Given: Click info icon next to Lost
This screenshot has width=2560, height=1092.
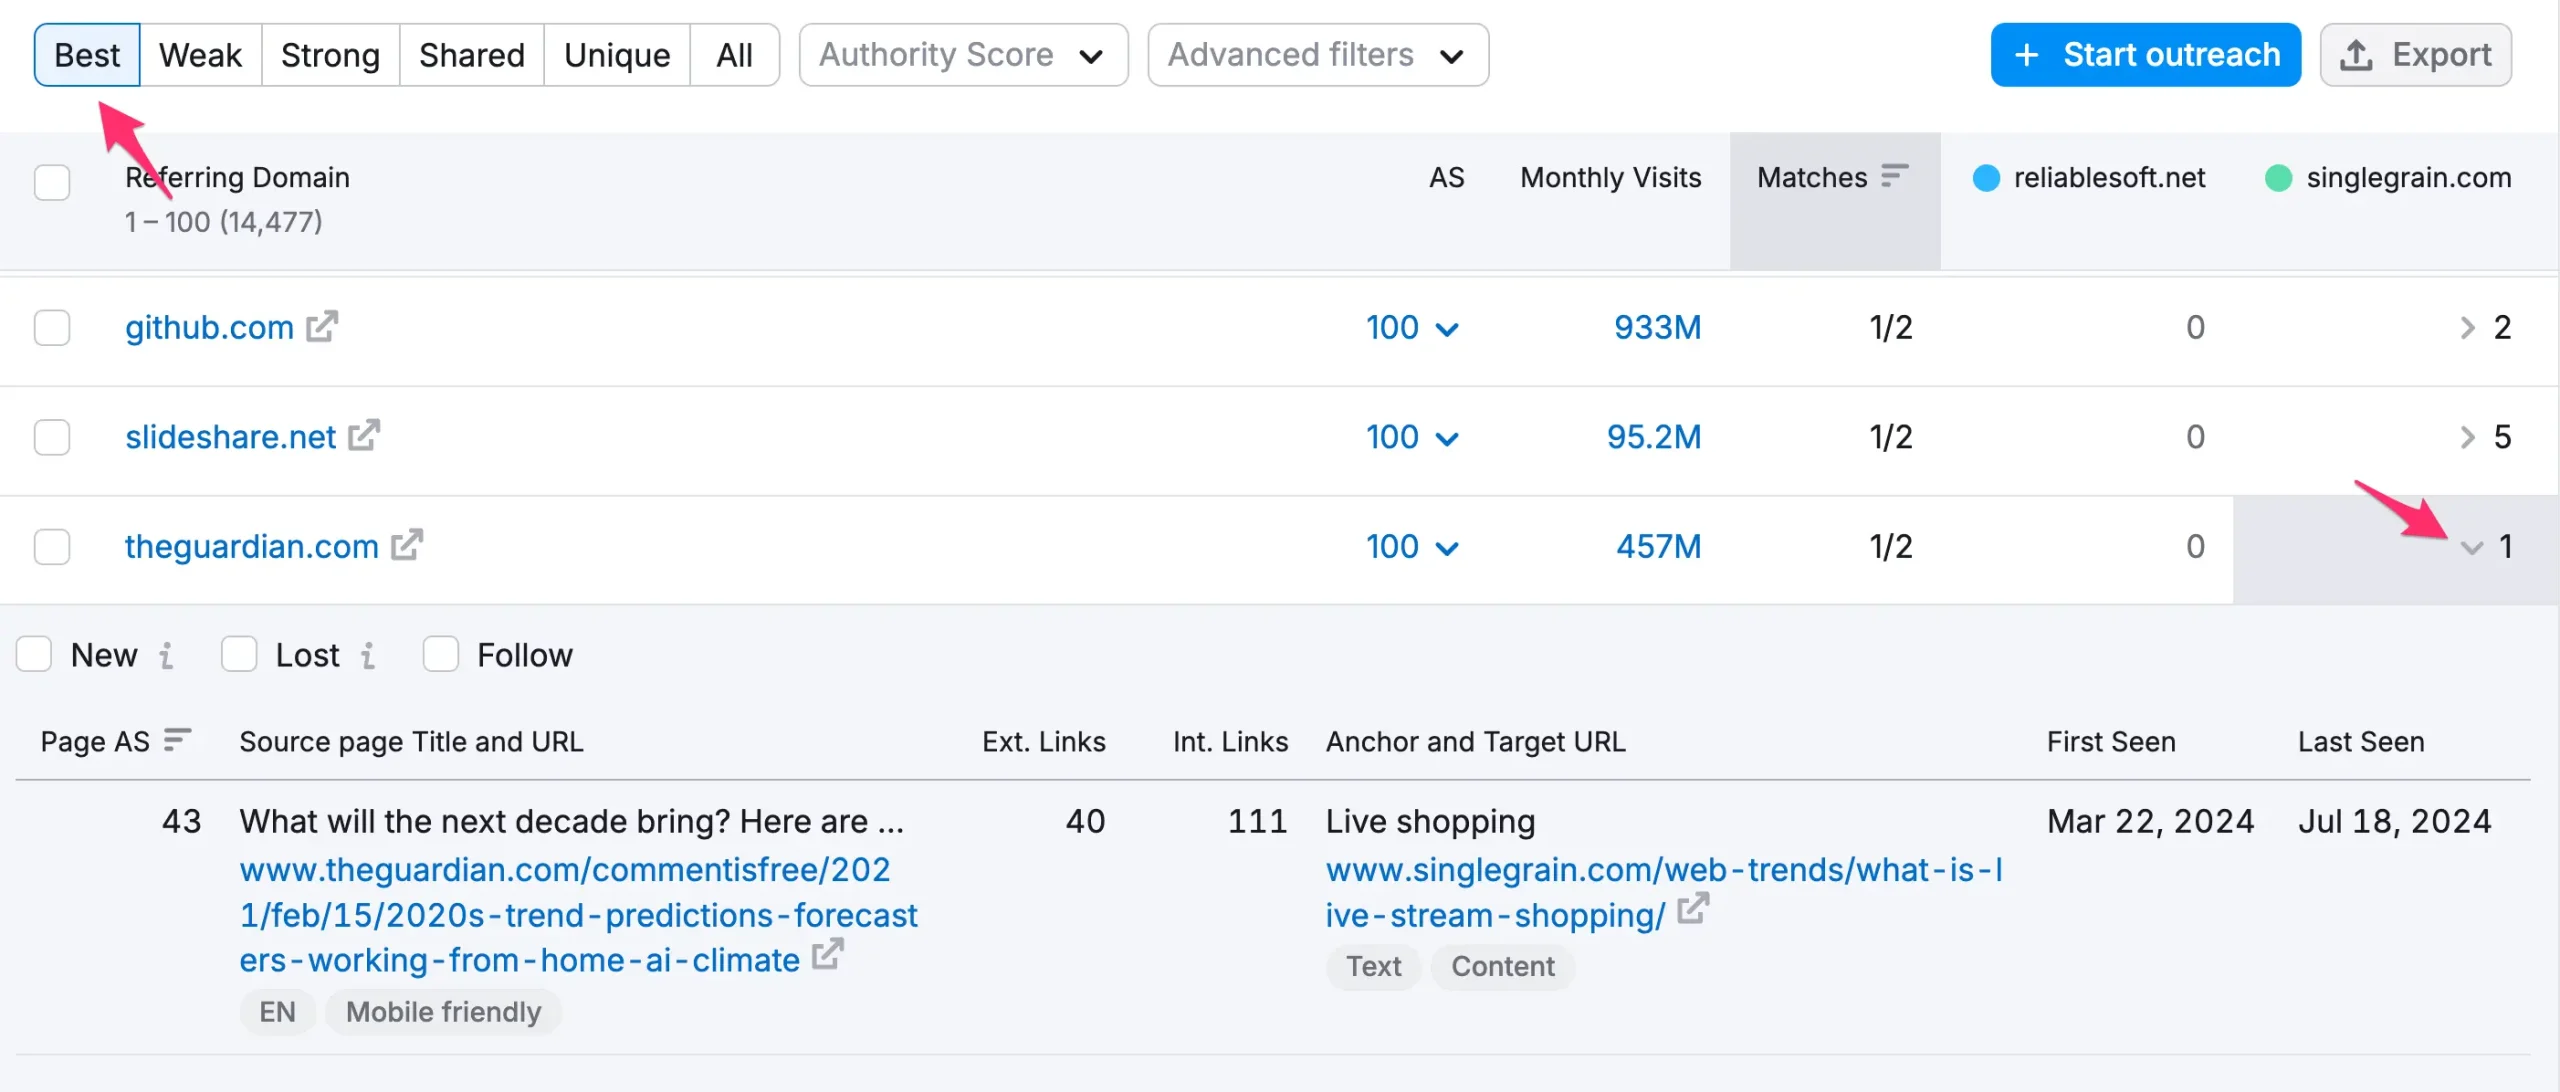Looking at the screenshot, I should [368, 655].
